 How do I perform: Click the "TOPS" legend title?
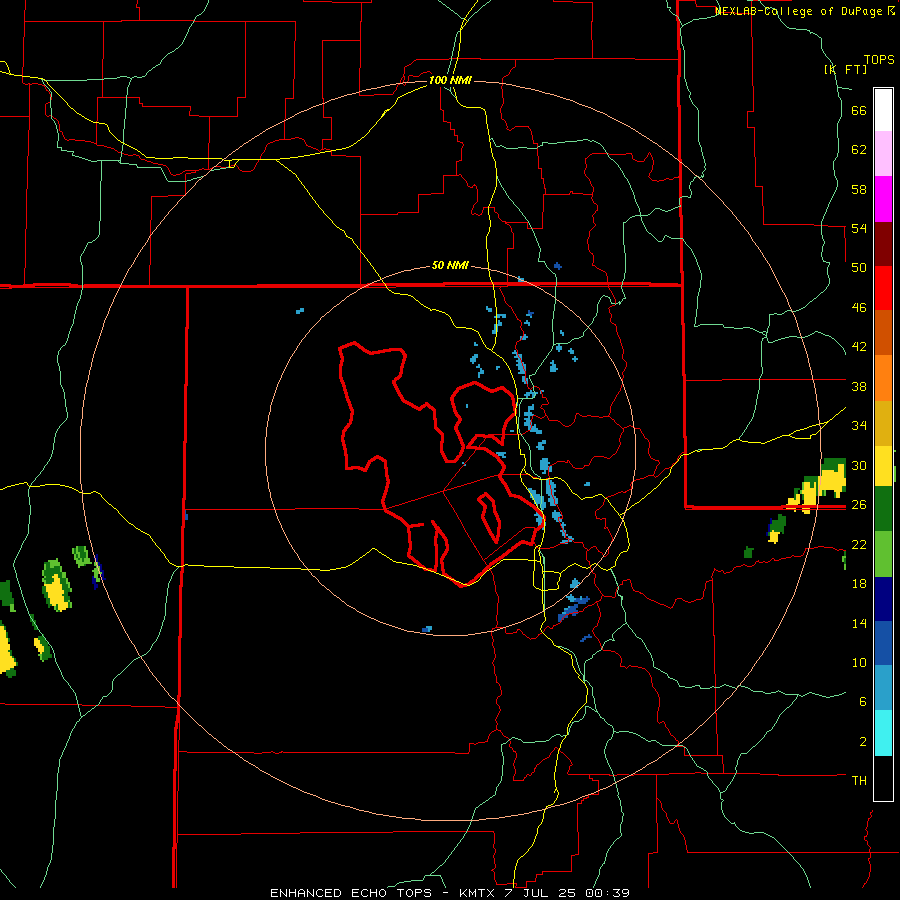[879, 60]
